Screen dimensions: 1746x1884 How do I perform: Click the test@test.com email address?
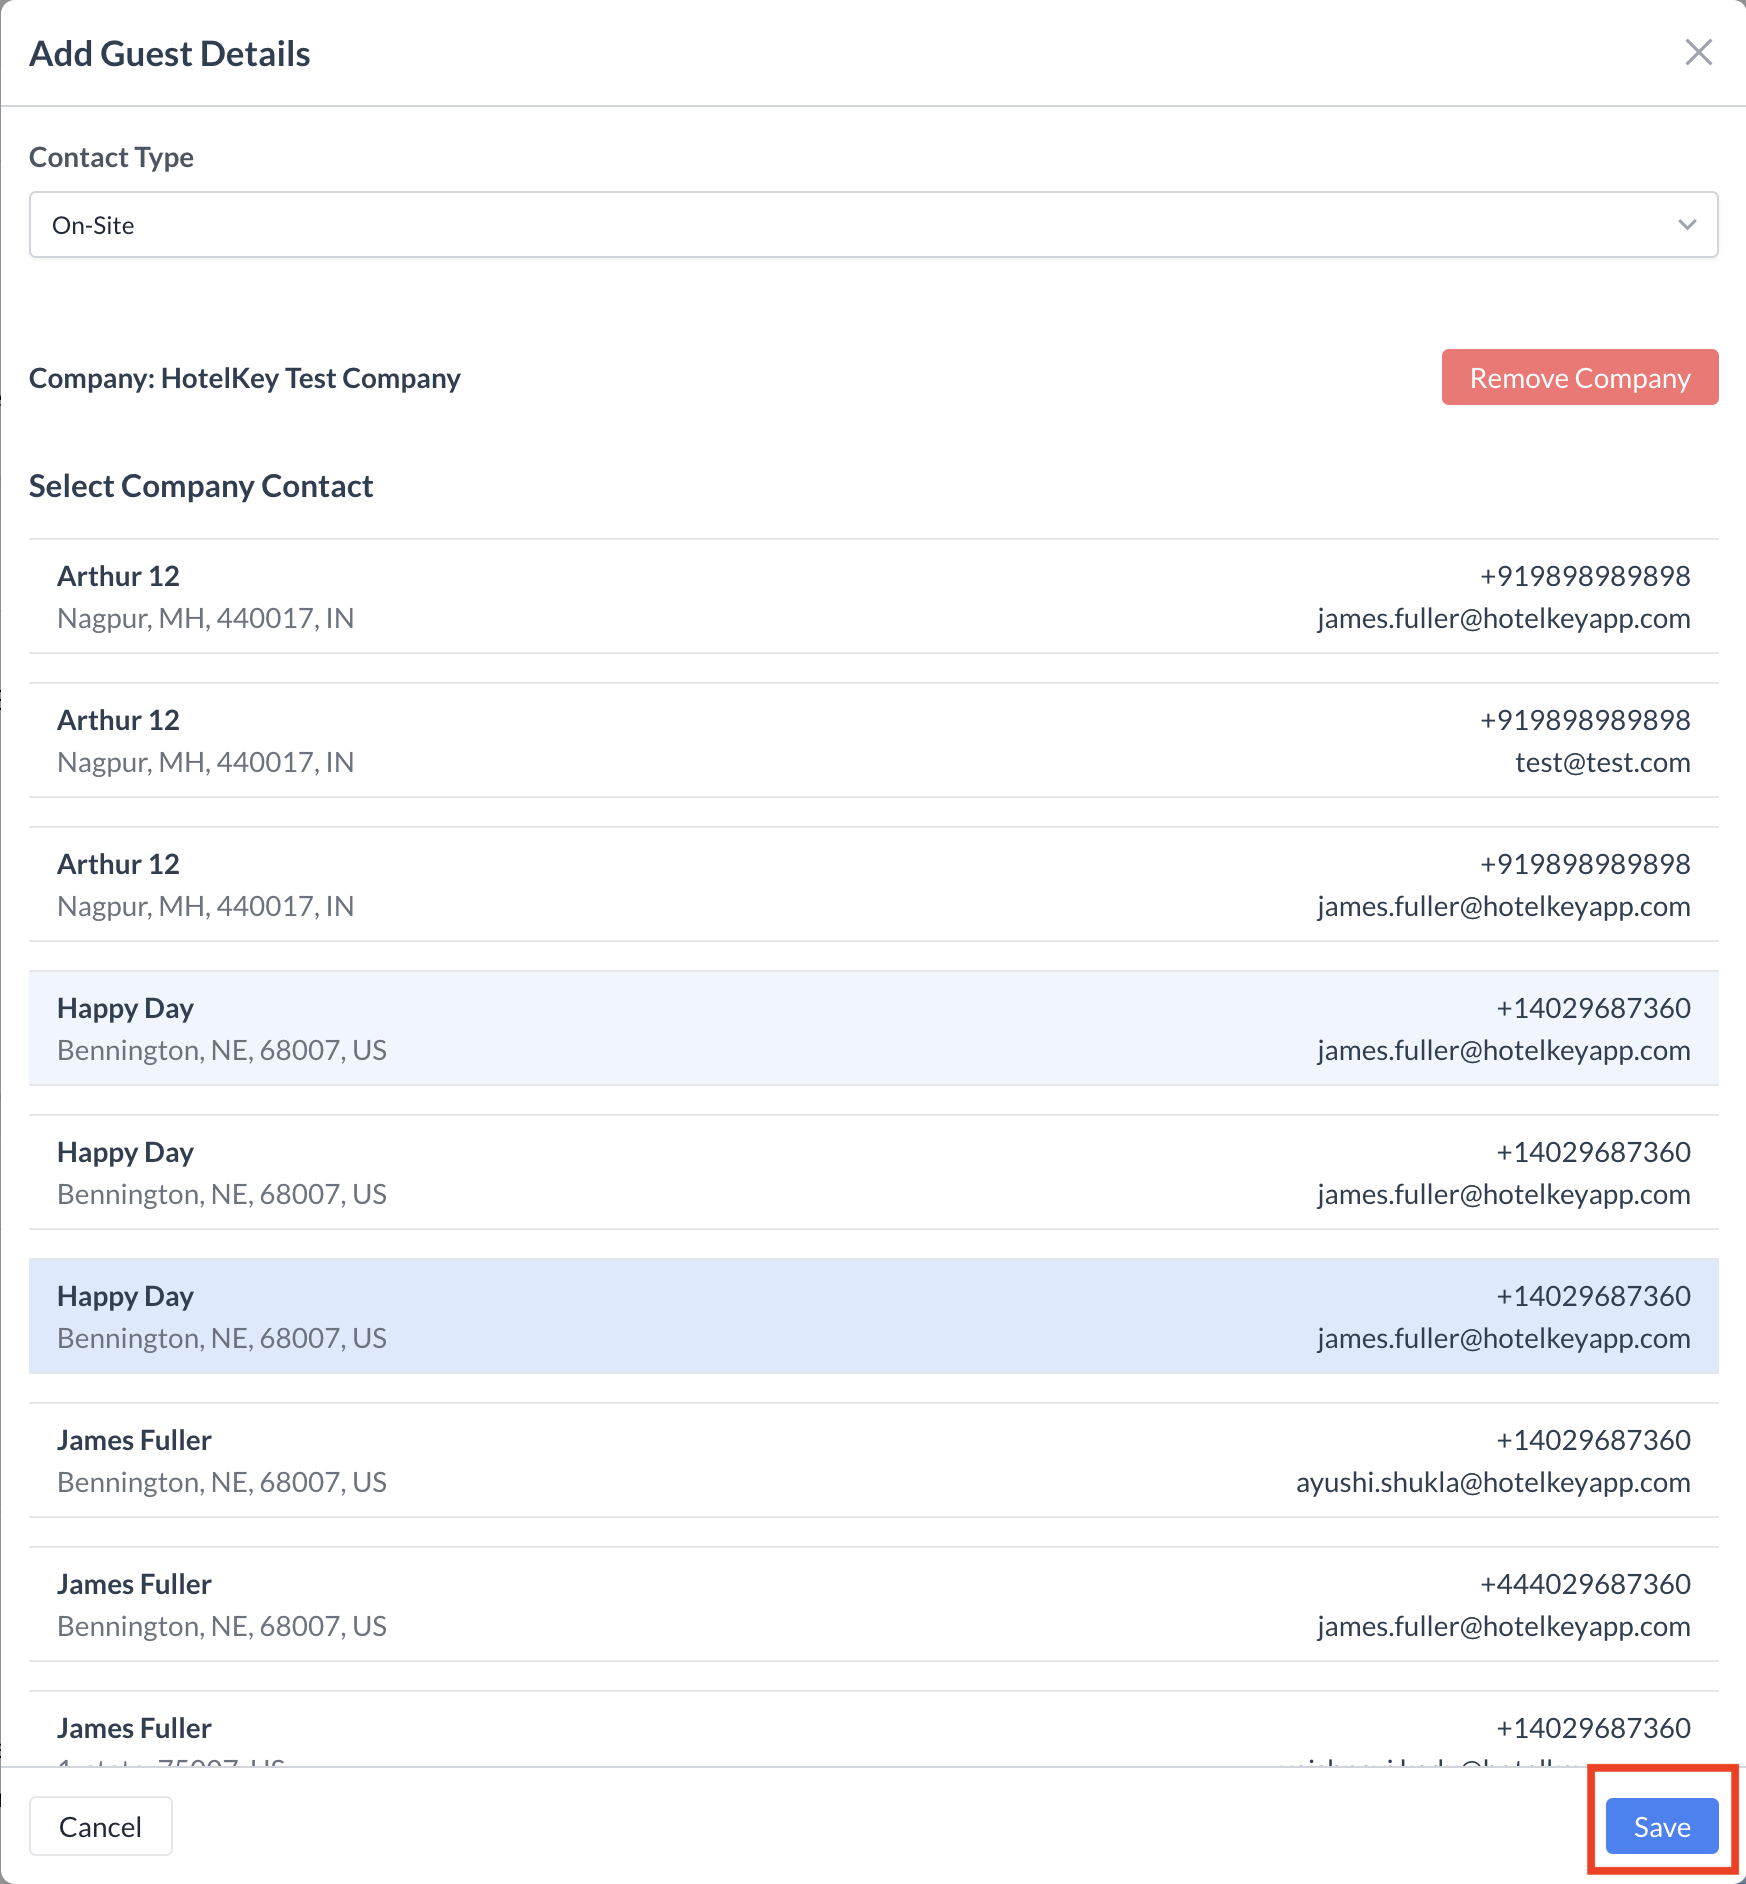tap(1602, 763)
